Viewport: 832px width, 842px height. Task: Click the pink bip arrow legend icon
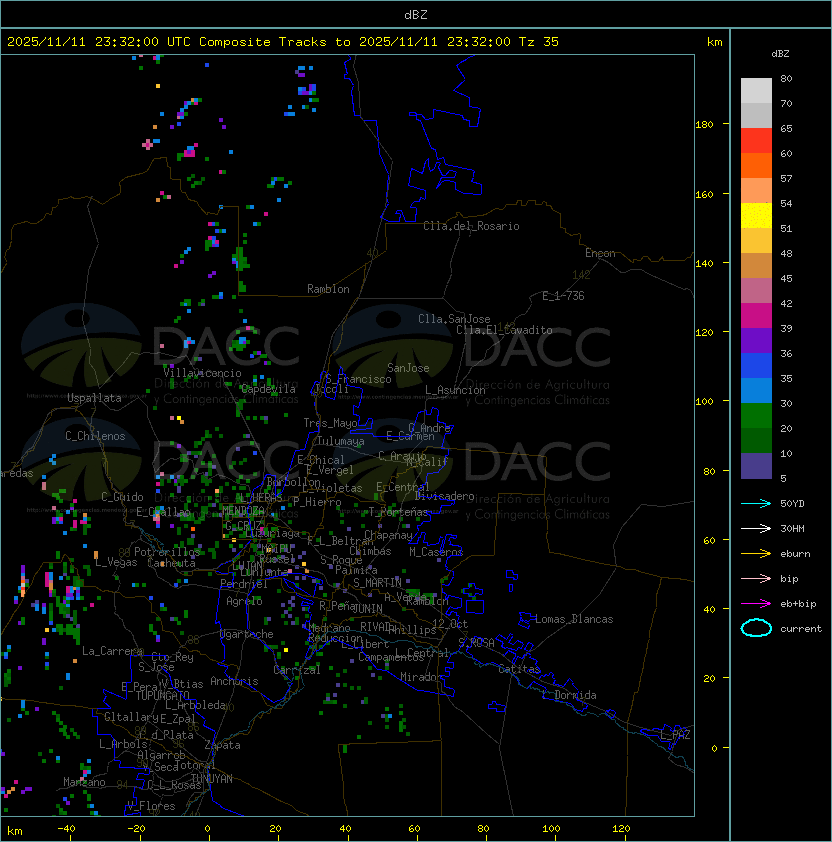756,578
